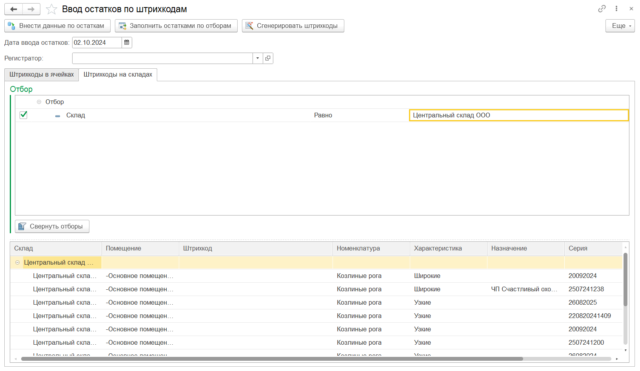Edit filter value Центральный склад ООО

[519, 115]
